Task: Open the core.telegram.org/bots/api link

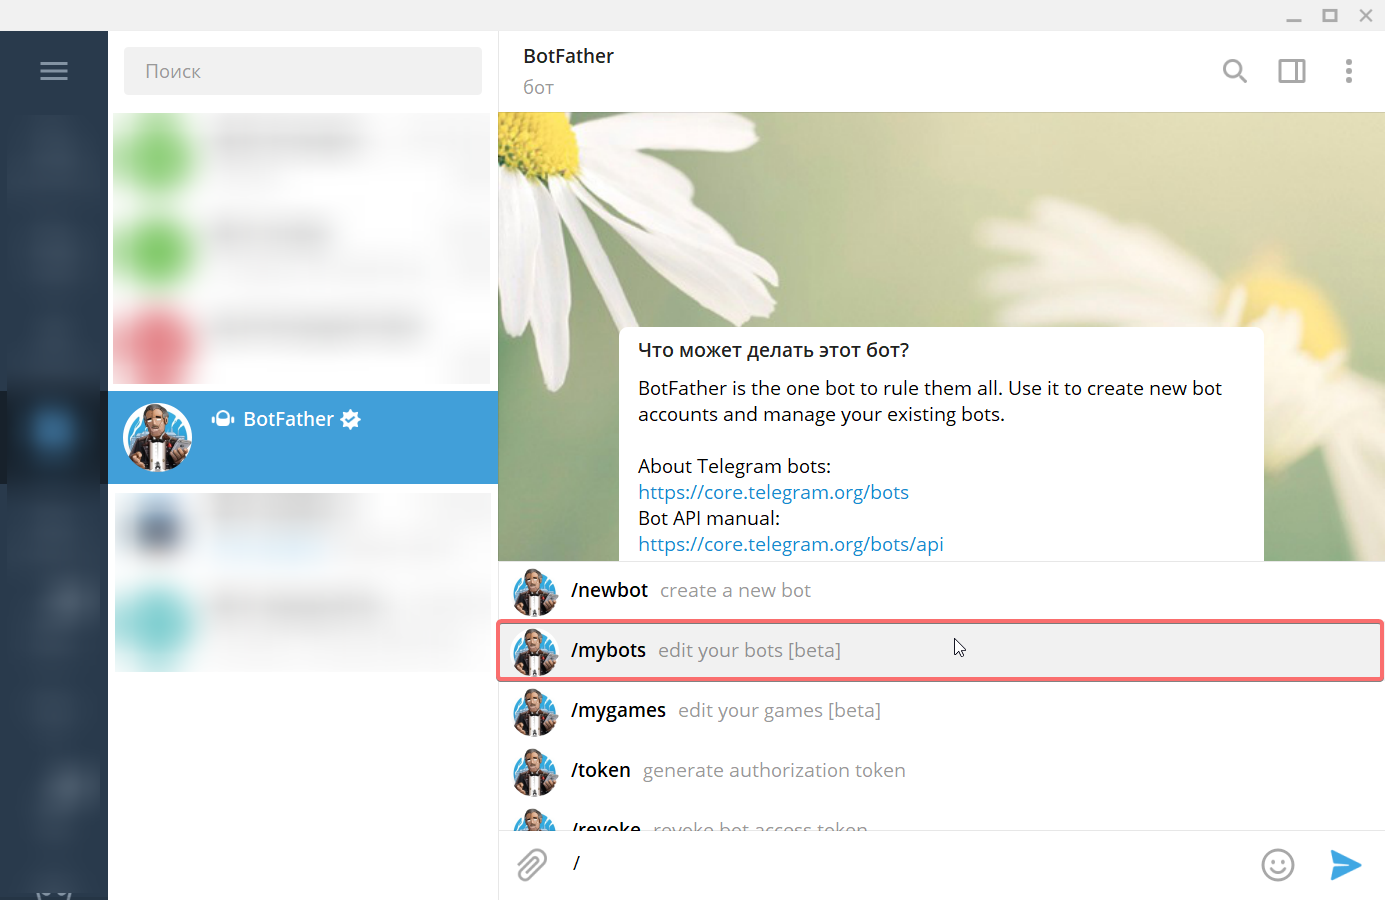Action: (x=791, y=544)
